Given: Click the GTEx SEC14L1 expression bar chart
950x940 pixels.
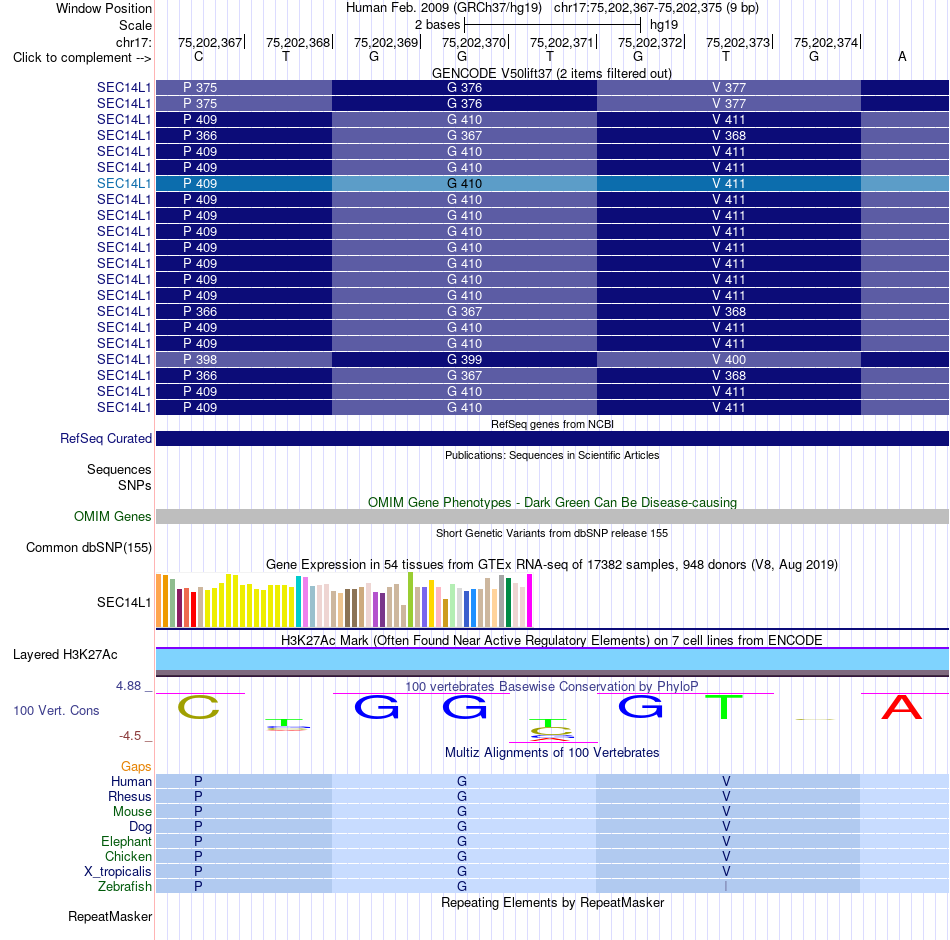Looking at the screenshot, I should [344, 600].
